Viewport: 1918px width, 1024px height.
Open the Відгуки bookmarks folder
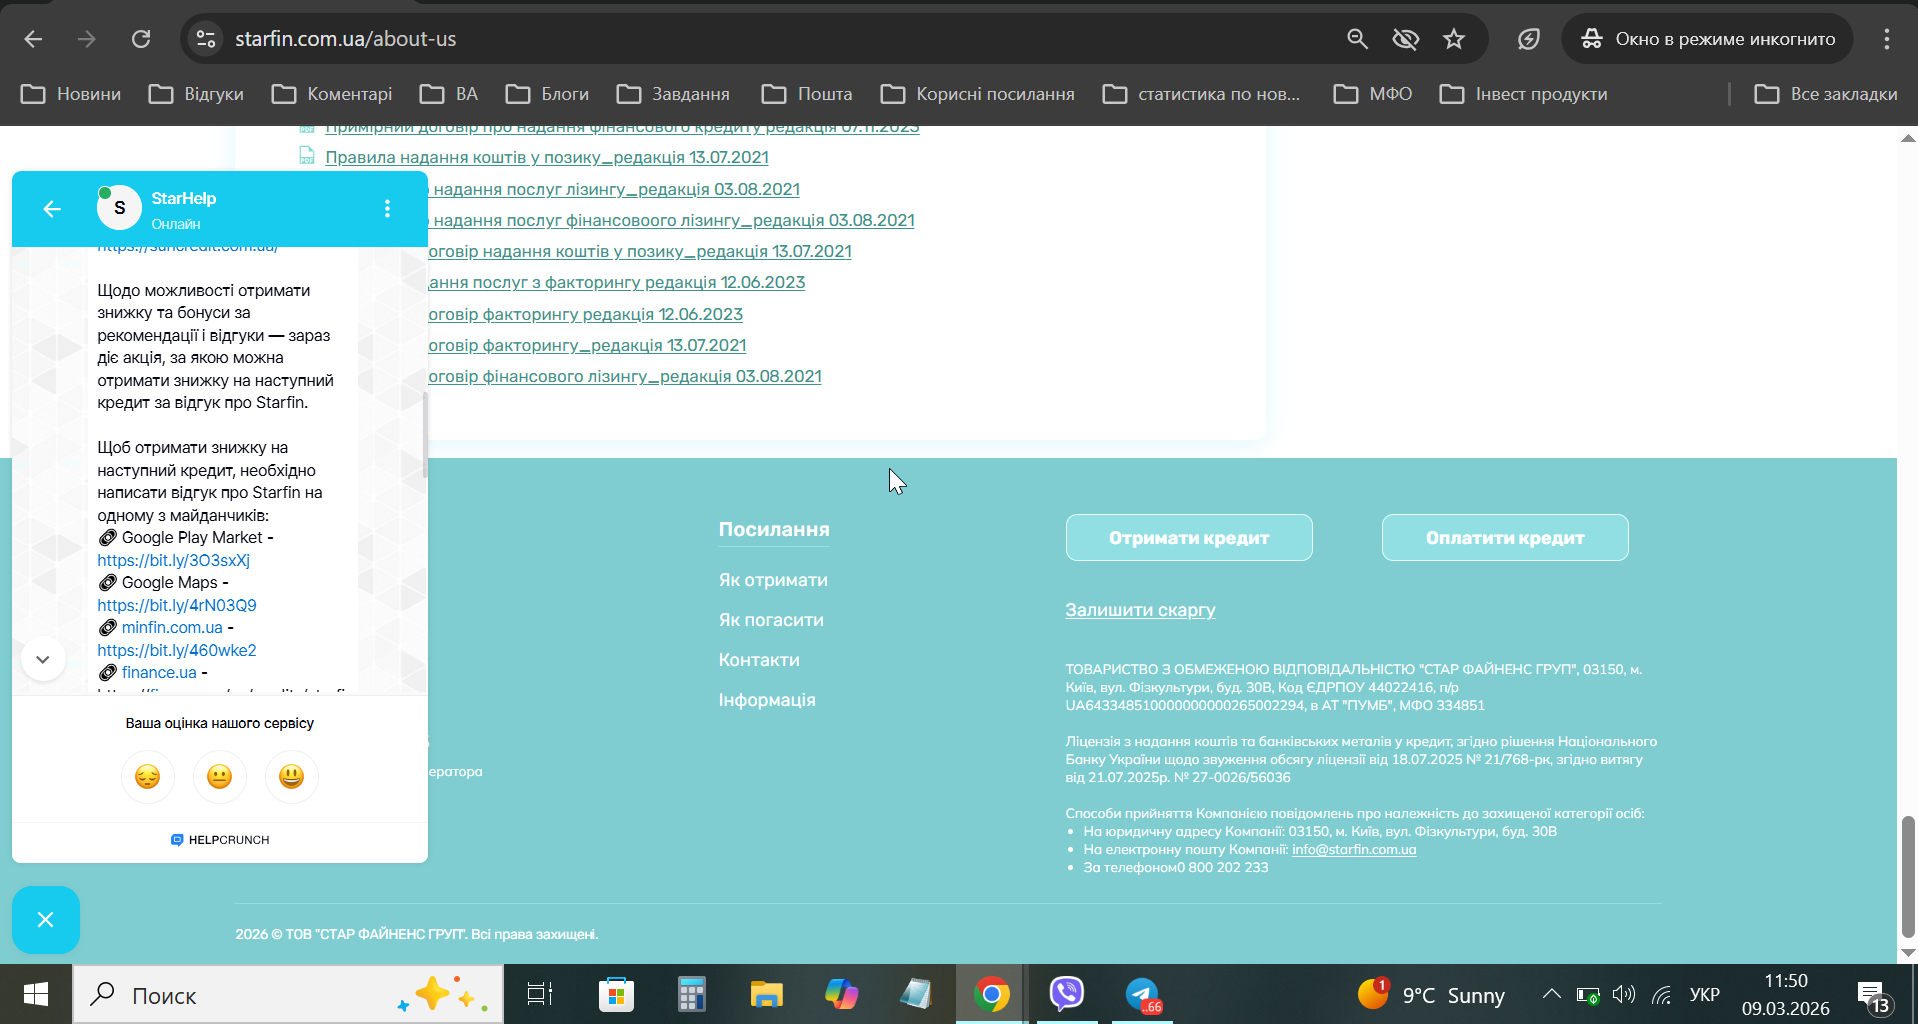(x=196, y=94)
